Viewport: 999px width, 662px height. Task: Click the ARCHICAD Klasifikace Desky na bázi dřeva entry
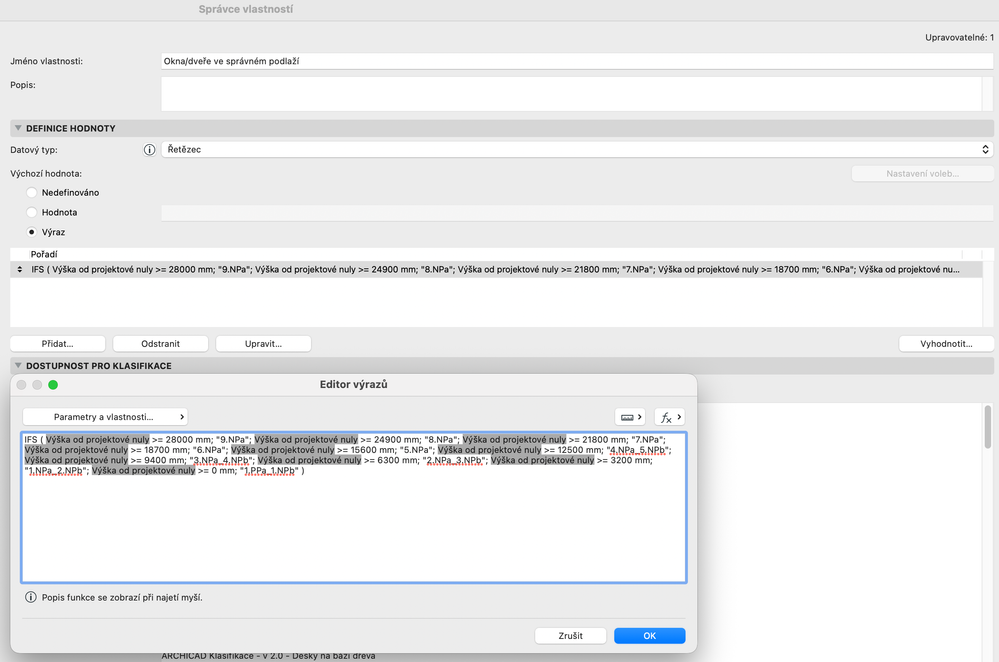(268, 656)
